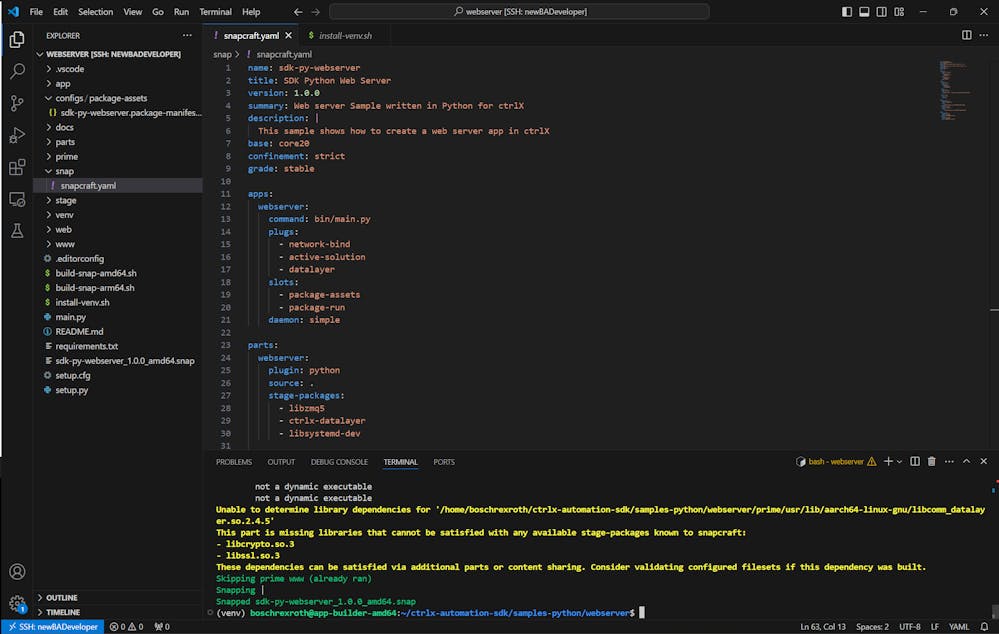This screenshot has width=999, height=634.
Task: Expand the OUTLINE section
Action: coord(62,598)
